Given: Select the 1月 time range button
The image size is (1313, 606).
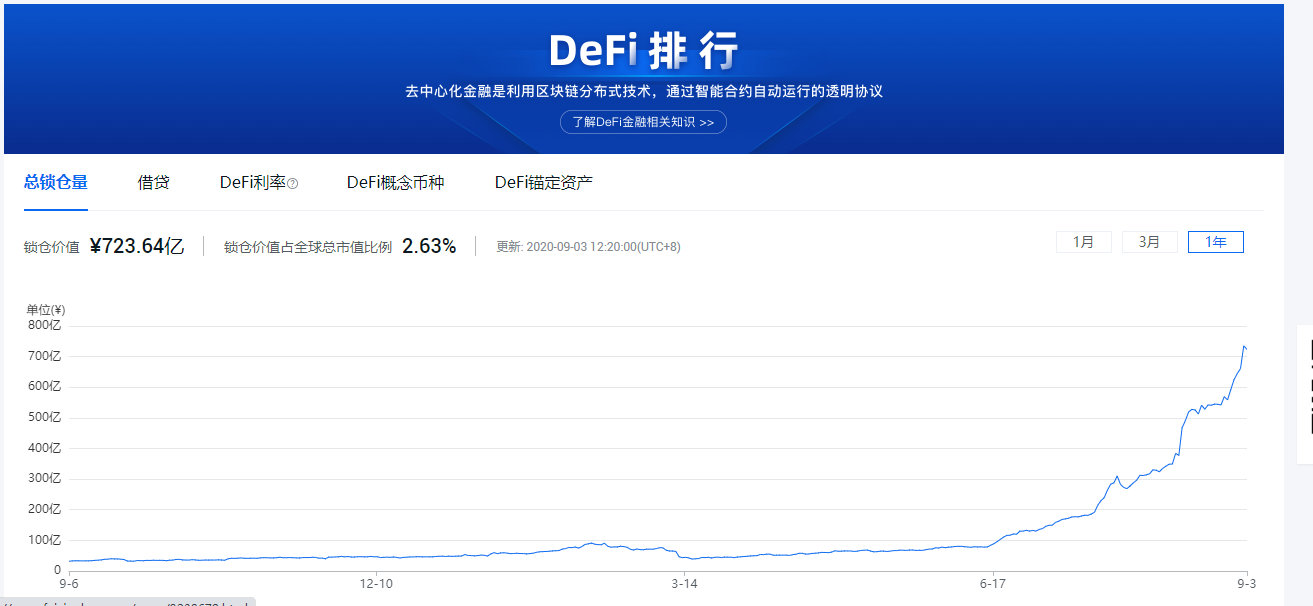Looking at the screenshot, I should pos(1084,242).
